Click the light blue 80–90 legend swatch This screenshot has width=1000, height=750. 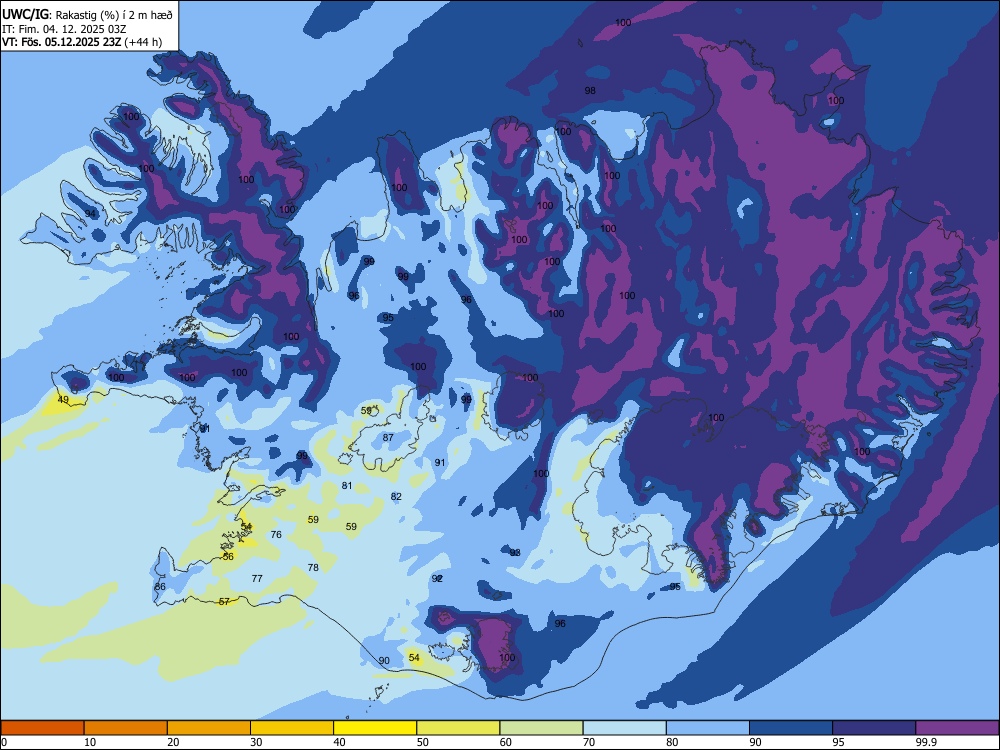point(708,728)
